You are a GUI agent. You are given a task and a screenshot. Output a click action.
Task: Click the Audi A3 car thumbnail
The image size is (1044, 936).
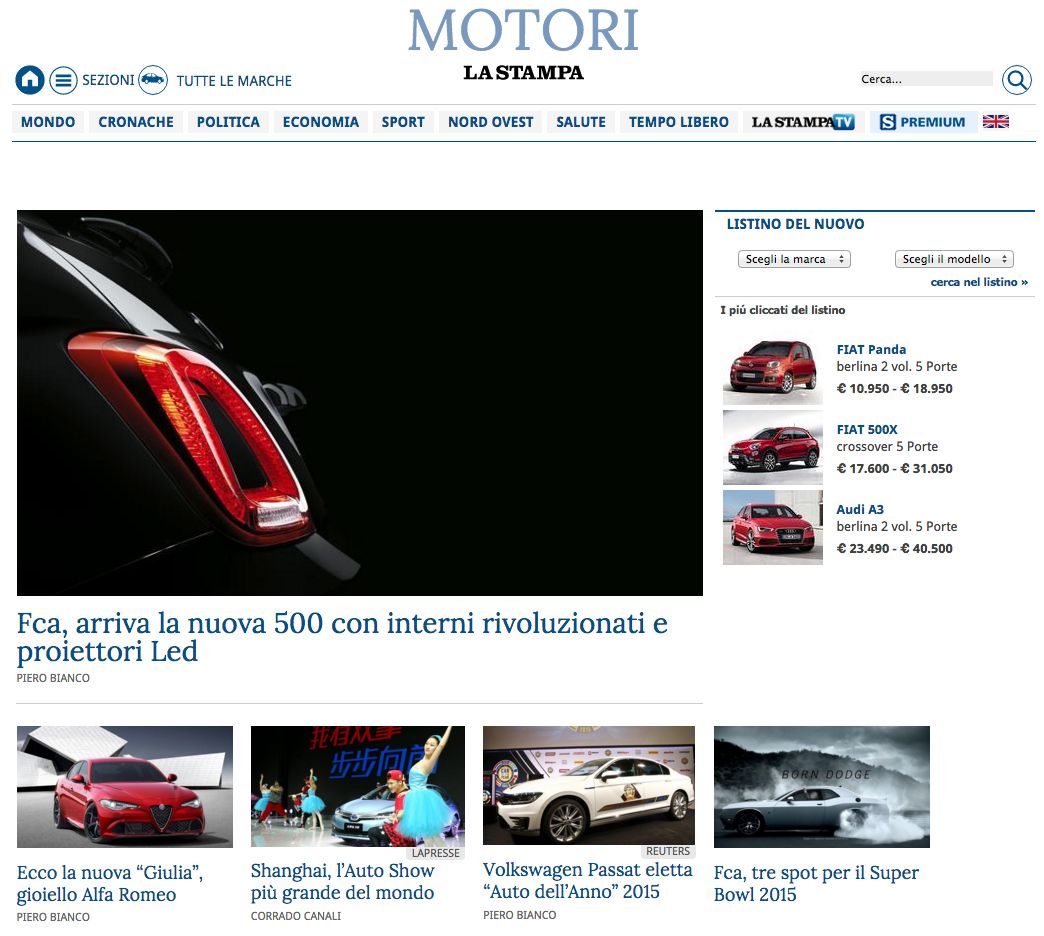(x=773, y=527)
